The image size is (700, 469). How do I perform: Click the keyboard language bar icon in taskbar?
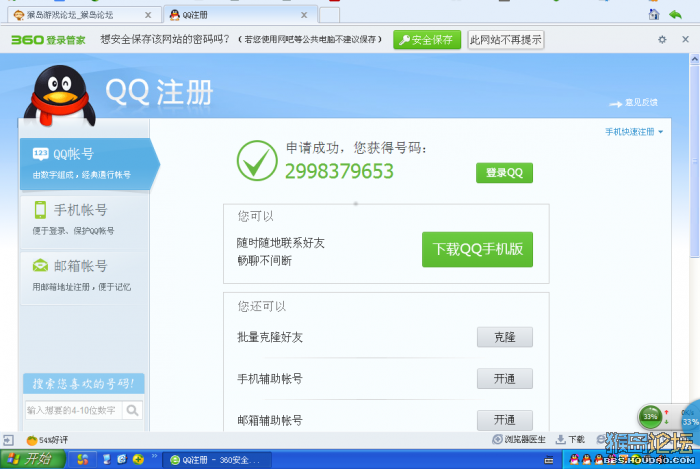[x=549, y=460]
